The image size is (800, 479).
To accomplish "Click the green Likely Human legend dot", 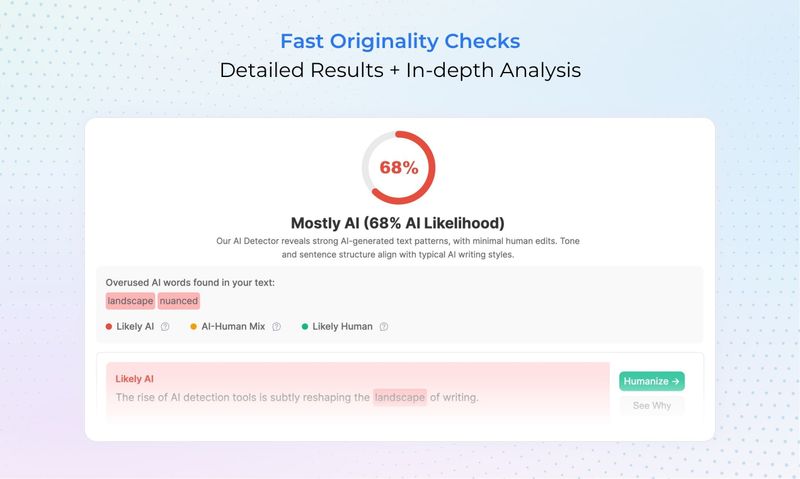I will [x=305, y=326].
